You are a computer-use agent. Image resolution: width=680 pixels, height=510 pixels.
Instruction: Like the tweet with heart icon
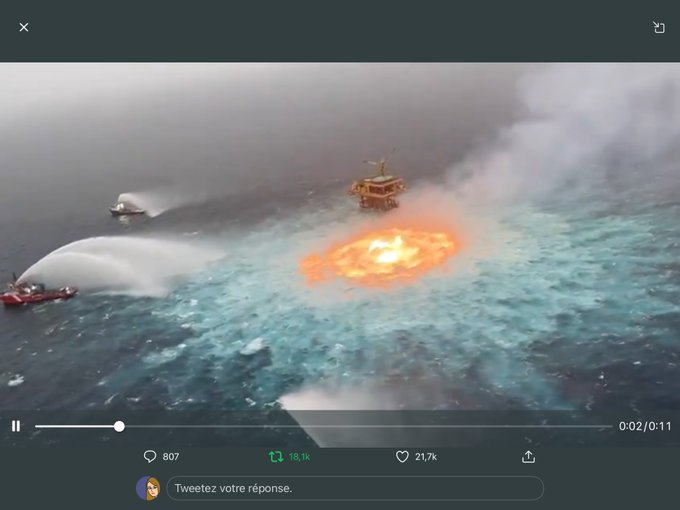coord(402,457)
